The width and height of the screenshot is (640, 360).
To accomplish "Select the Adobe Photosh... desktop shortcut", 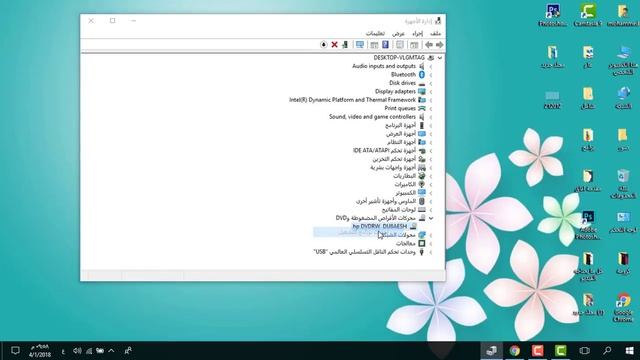I will click(x=588, y=225).
